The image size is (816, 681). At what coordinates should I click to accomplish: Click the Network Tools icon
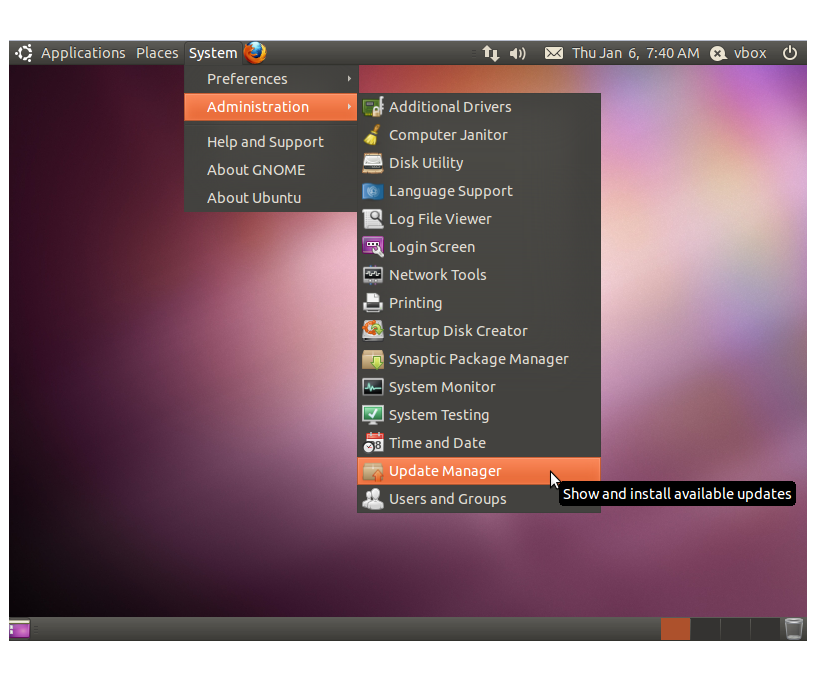[x=373, y=275]
